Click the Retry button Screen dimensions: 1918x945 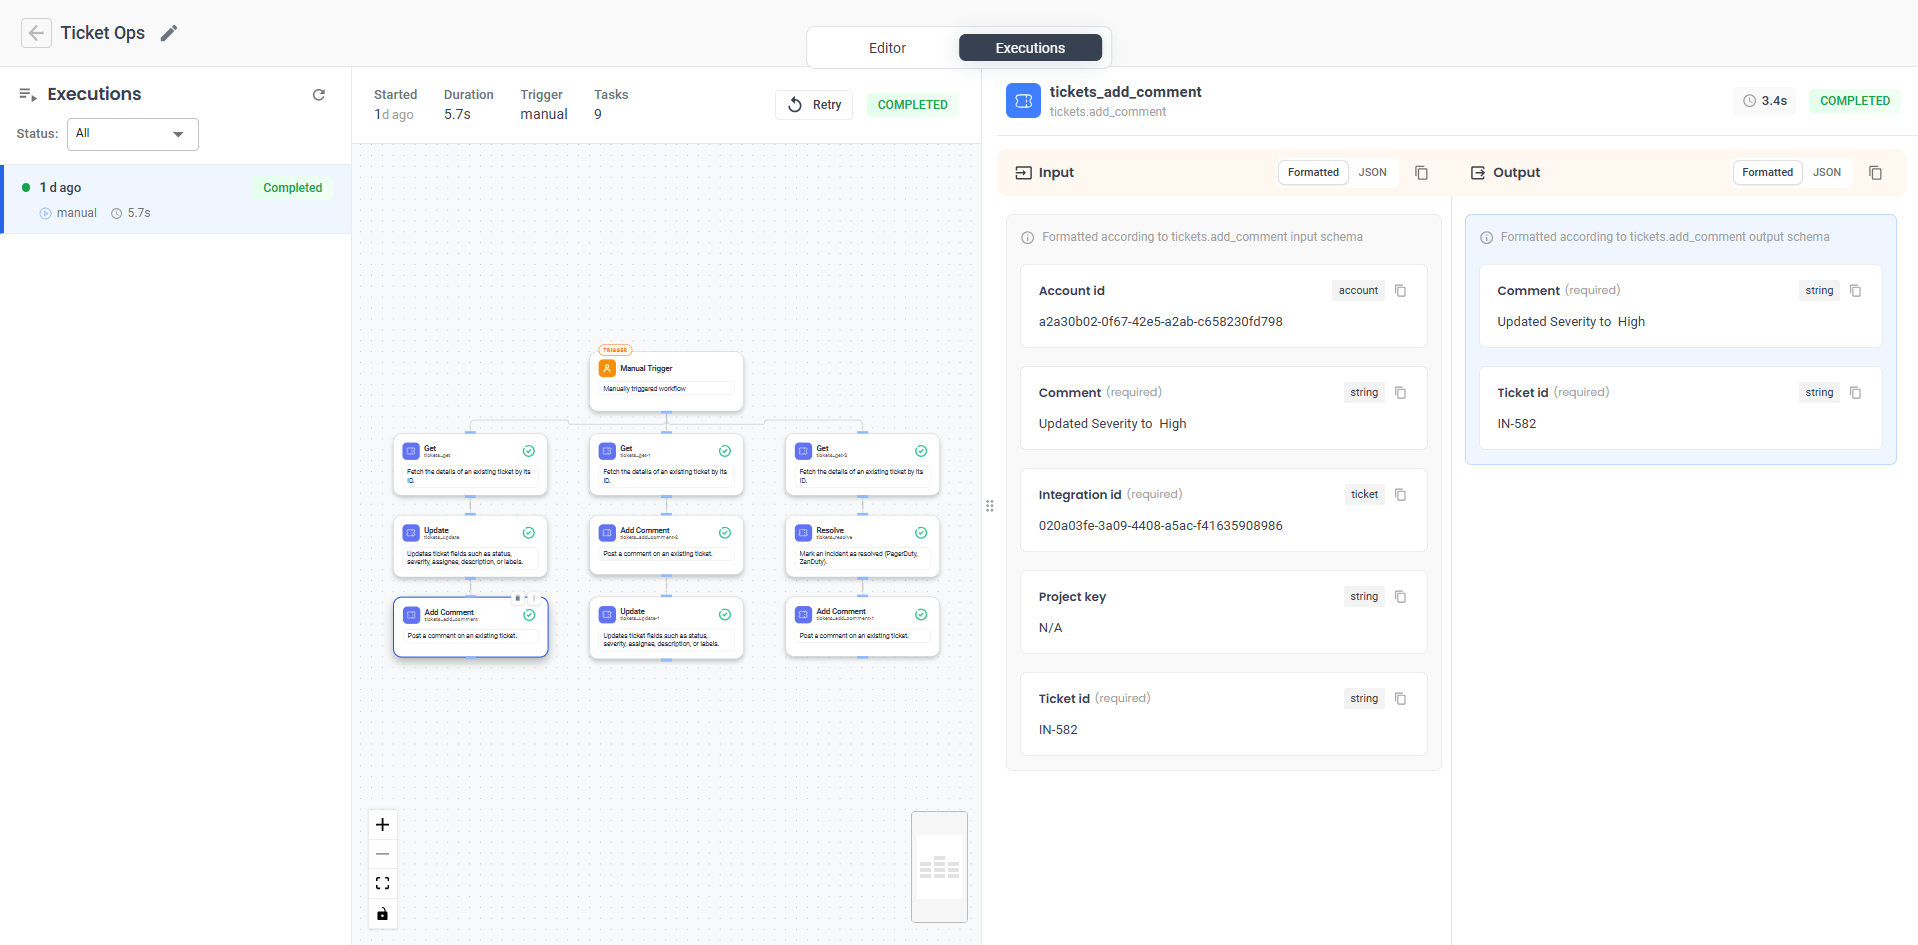coord(813,104)
